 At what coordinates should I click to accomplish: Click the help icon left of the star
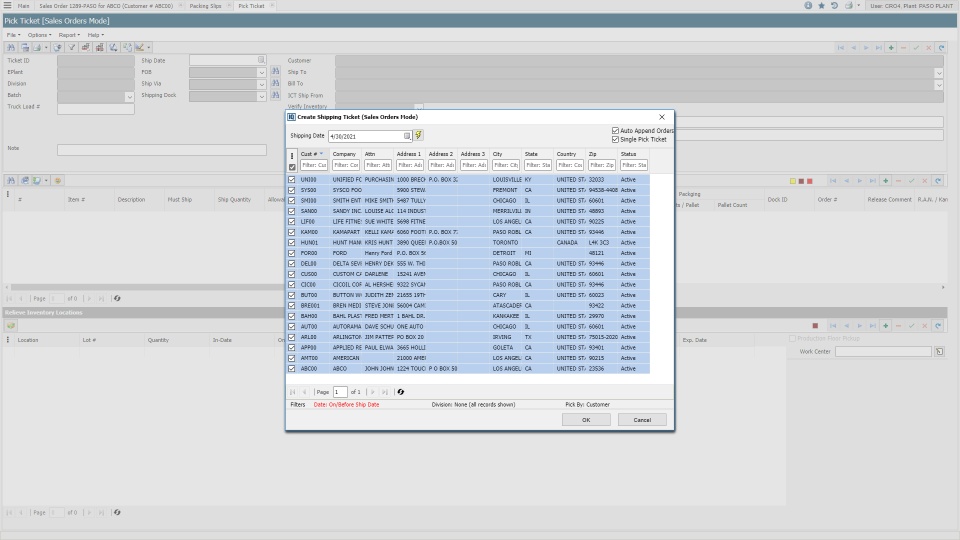808,6
